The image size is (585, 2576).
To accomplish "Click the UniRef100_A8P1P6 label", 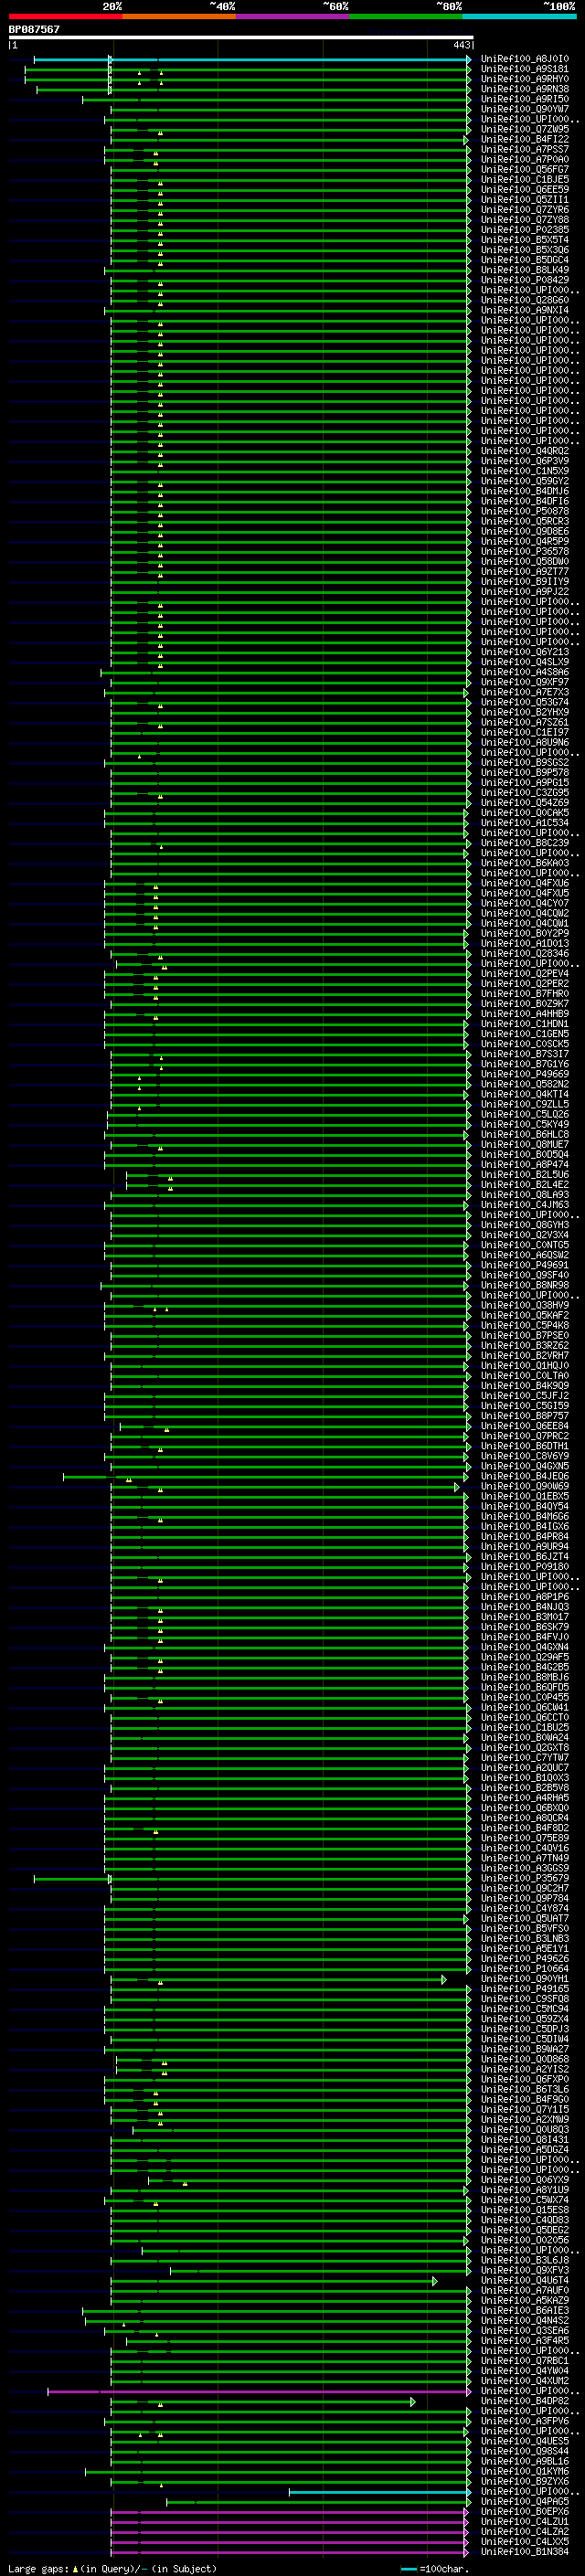I will click(x=524, y=1597).
